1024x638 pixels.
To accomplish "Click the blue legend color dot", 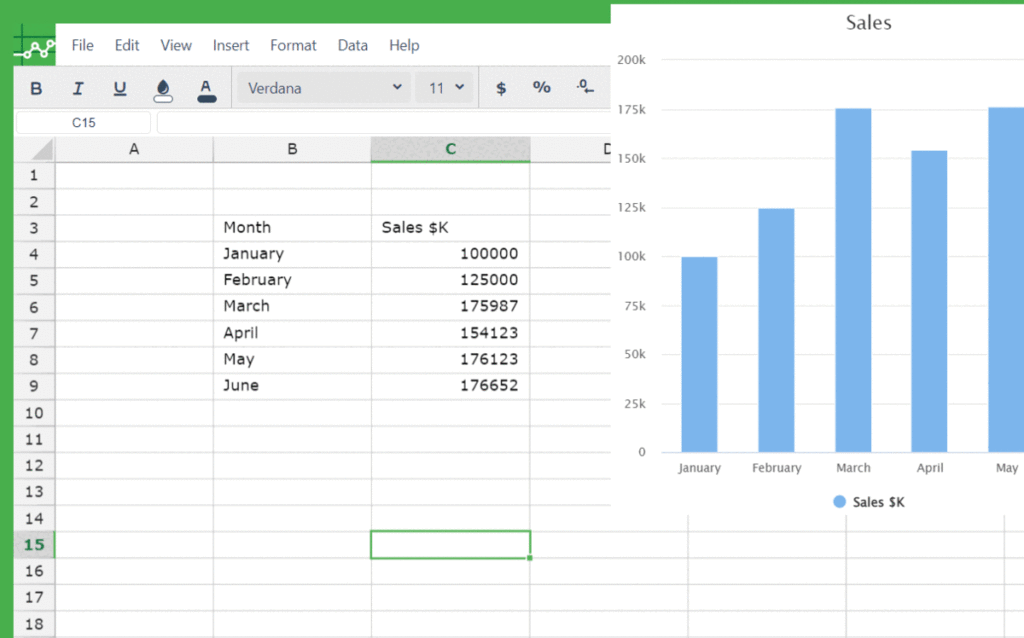I will coord(838,502).
